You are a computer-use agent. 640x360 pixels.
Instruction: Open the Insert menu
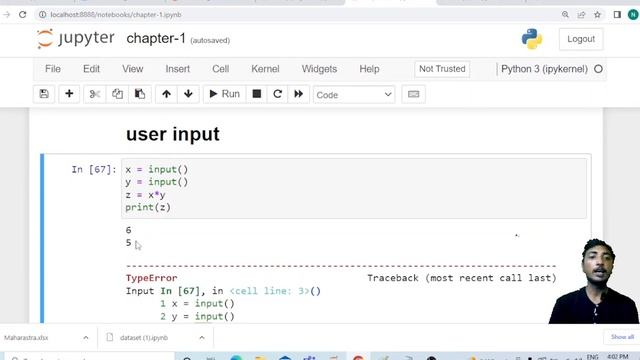tap(178, 69)
